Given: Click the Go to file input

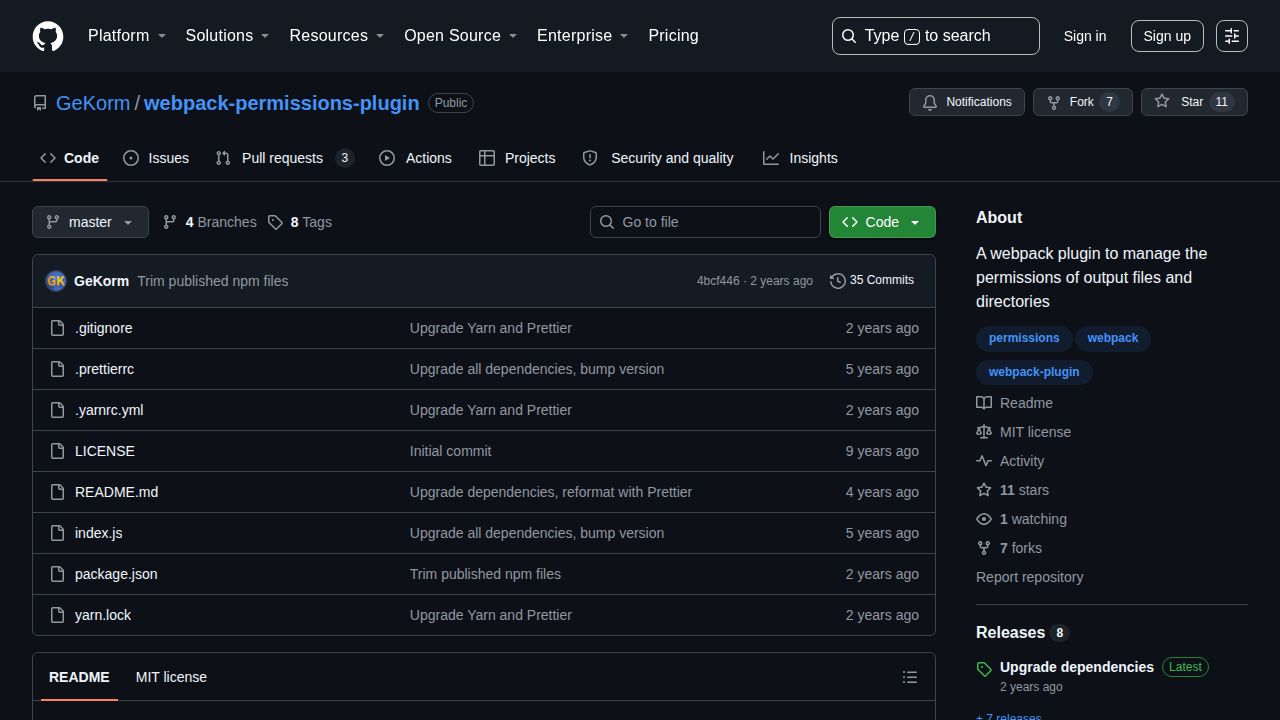Looking at the screenshot, I should click(705, 222).
